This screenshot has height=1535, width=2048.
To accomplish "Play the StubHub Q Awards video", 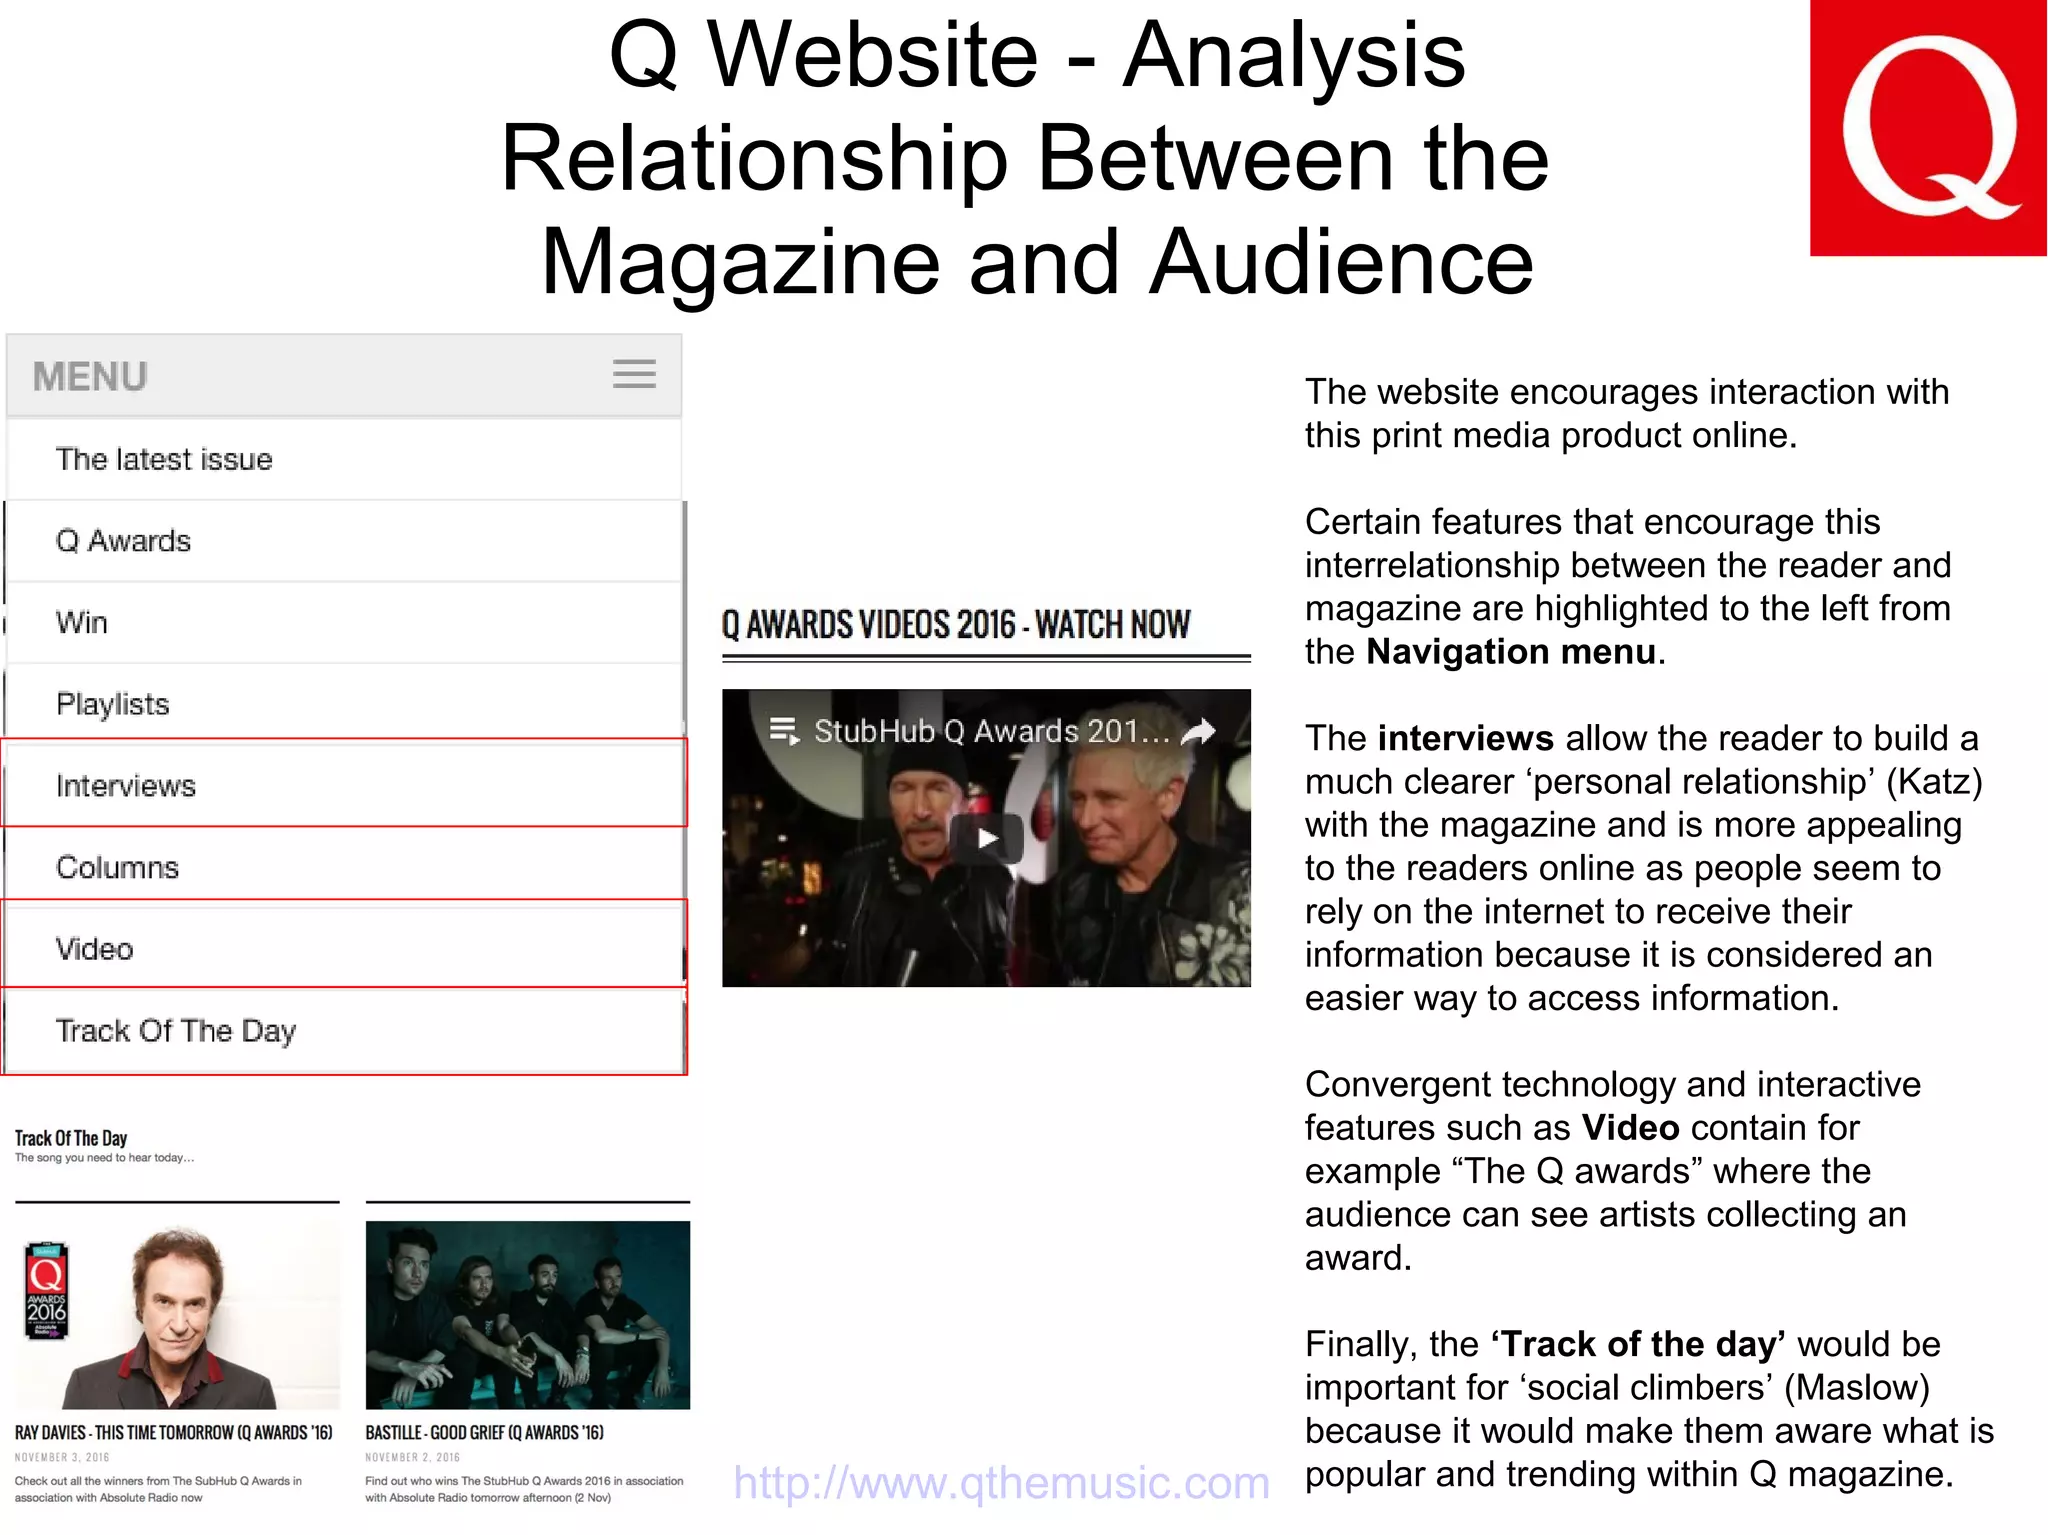I will [986, 838].
